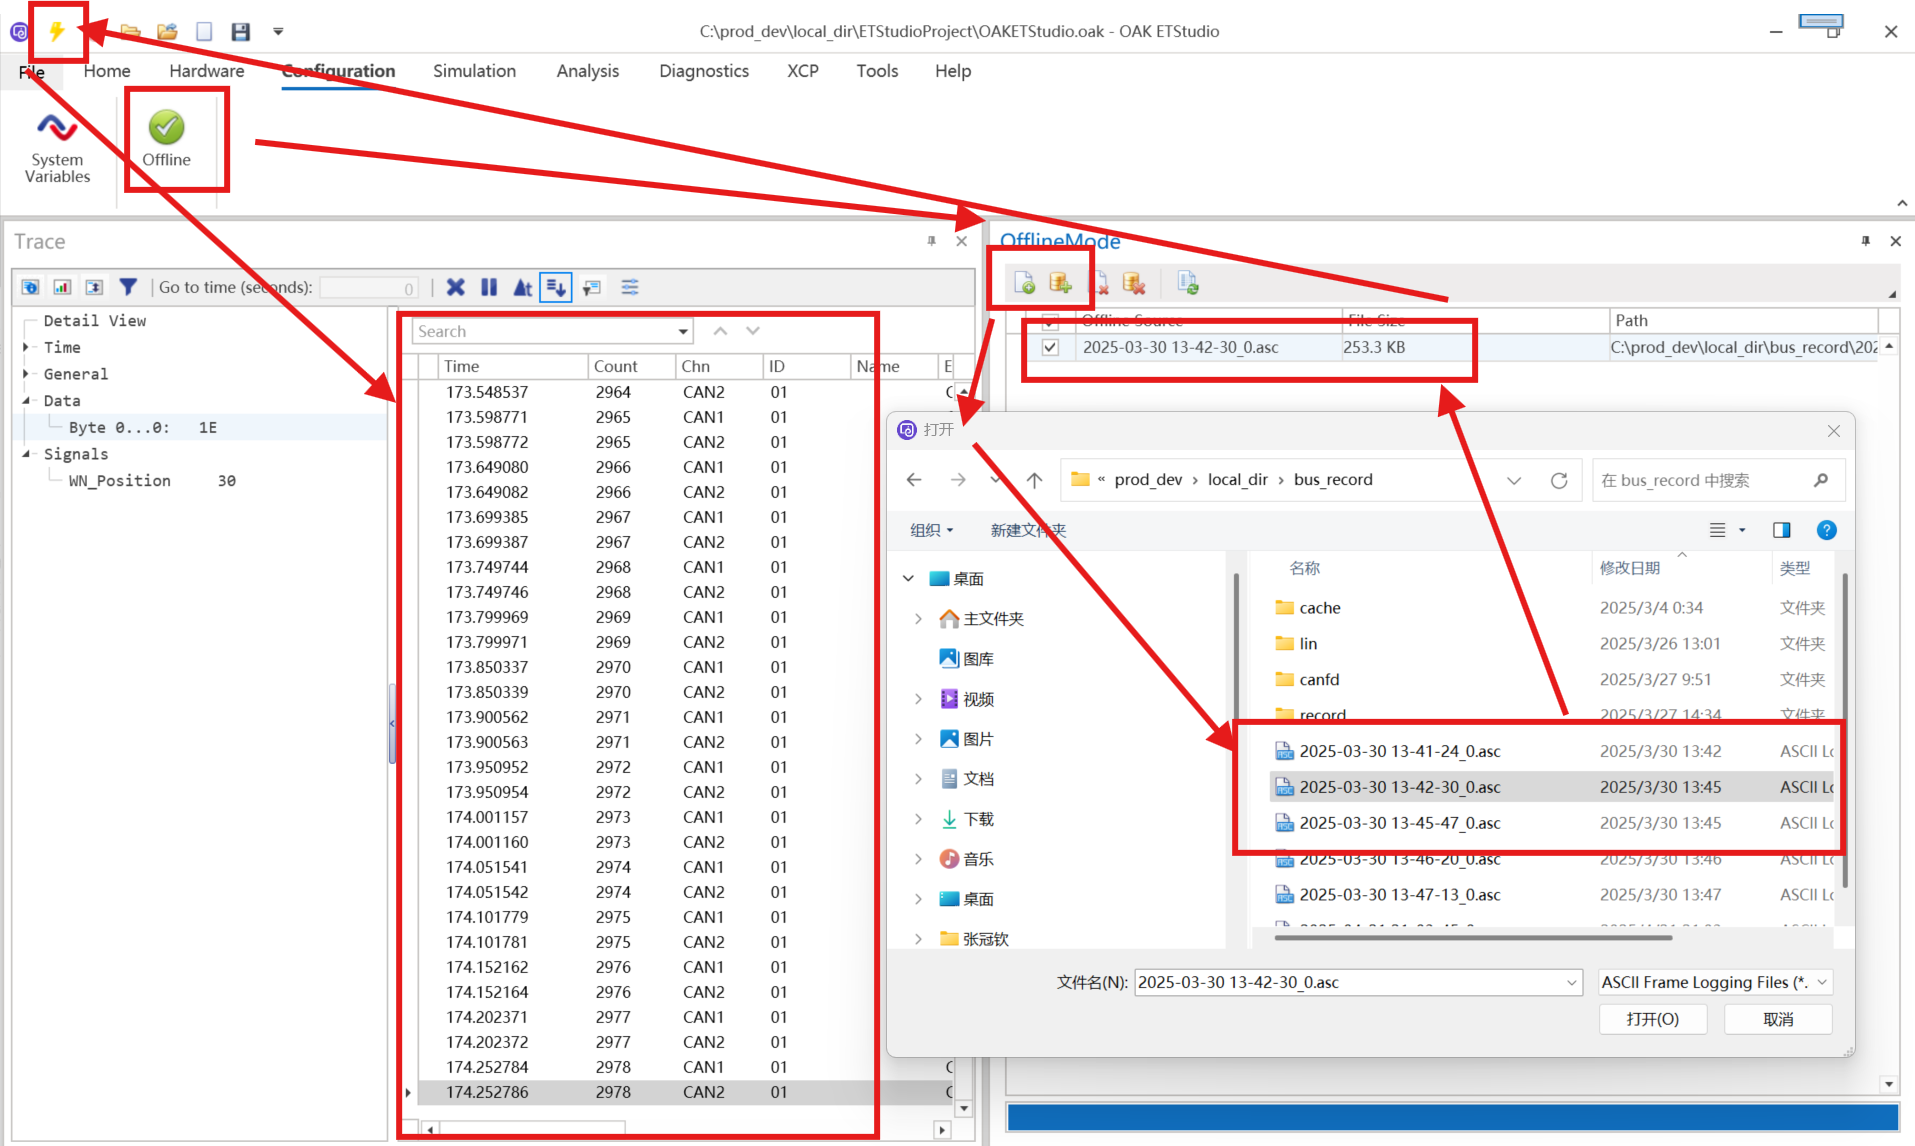
Task: Open the Diagnostics ribbon tab
Action: pos(703,71)
